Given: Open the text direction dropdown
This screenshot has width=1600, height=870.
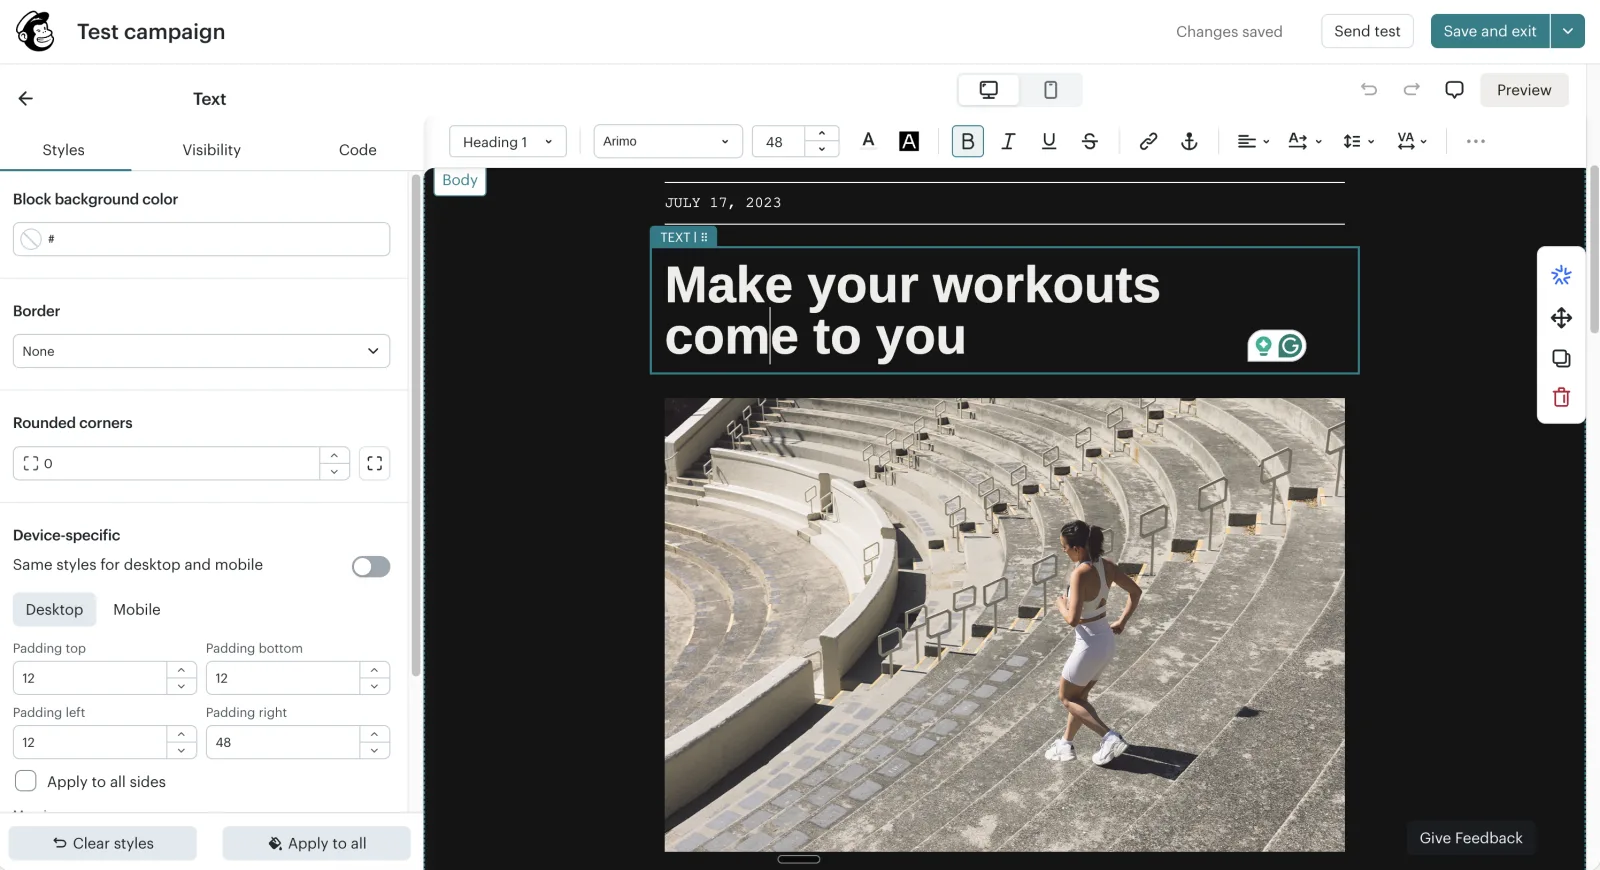Looking at the screenshot, I should click(x=1305, y=141).
